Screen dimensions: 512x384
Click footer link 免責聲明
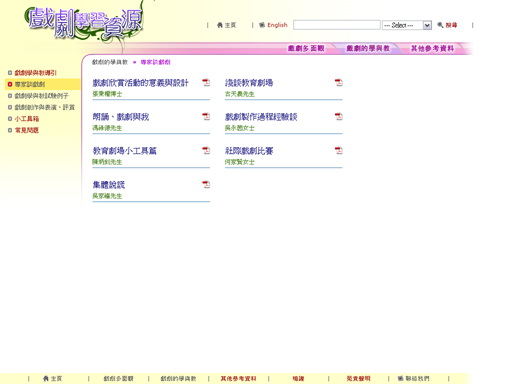click(x=358, y=378)
